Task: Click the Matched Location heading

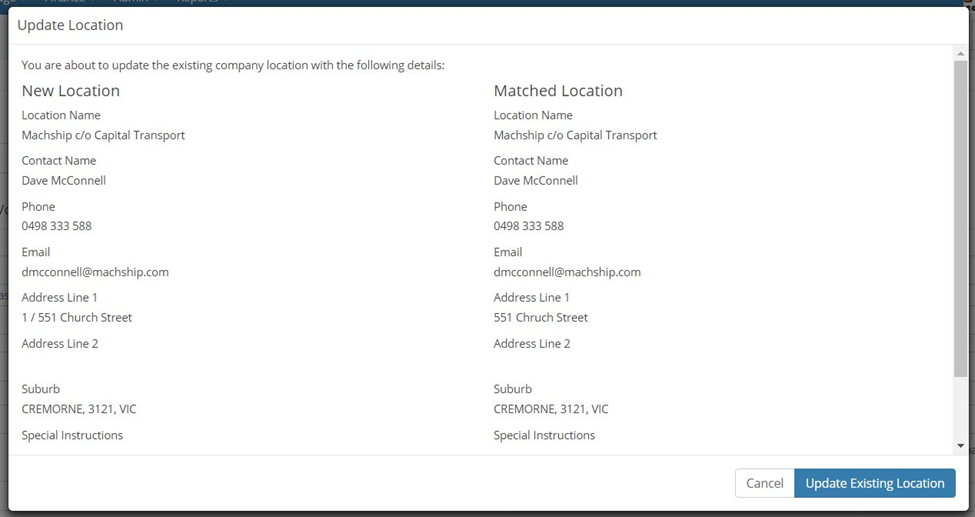Action: pyautogui.click(x=558, y=91)
